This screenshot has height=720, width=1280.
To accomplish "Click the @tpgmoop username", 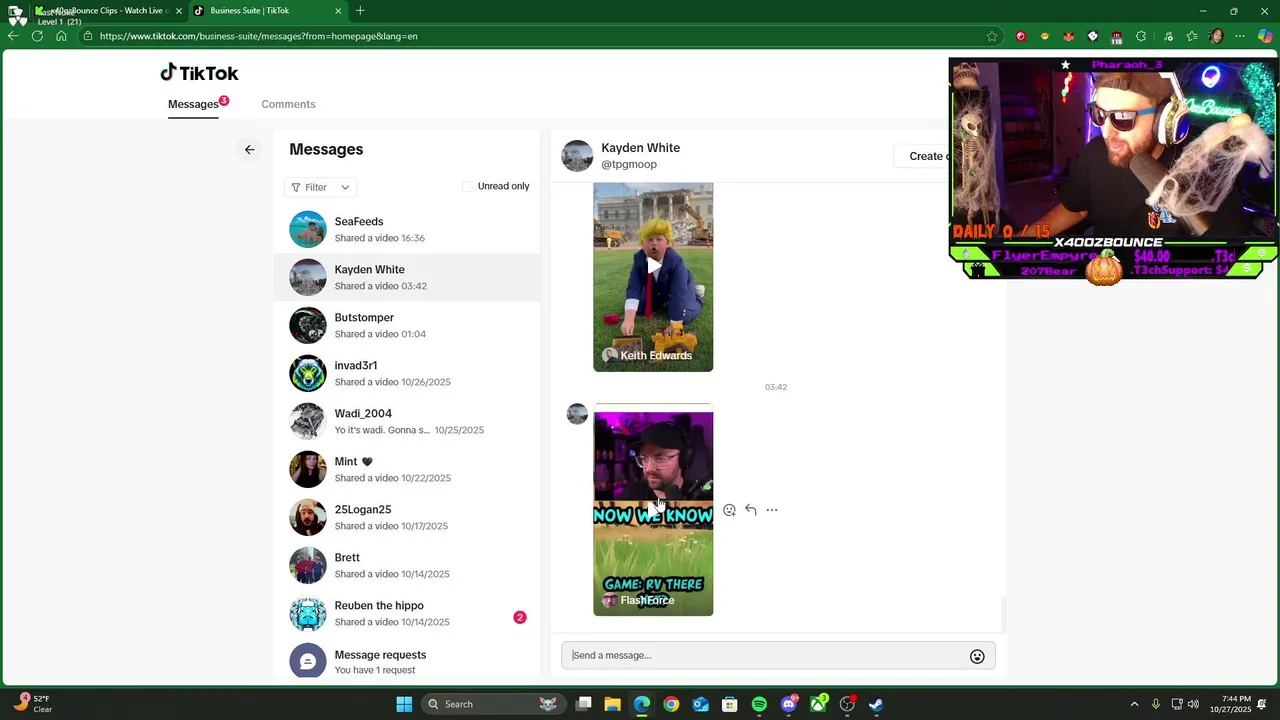I will point(629,164).
